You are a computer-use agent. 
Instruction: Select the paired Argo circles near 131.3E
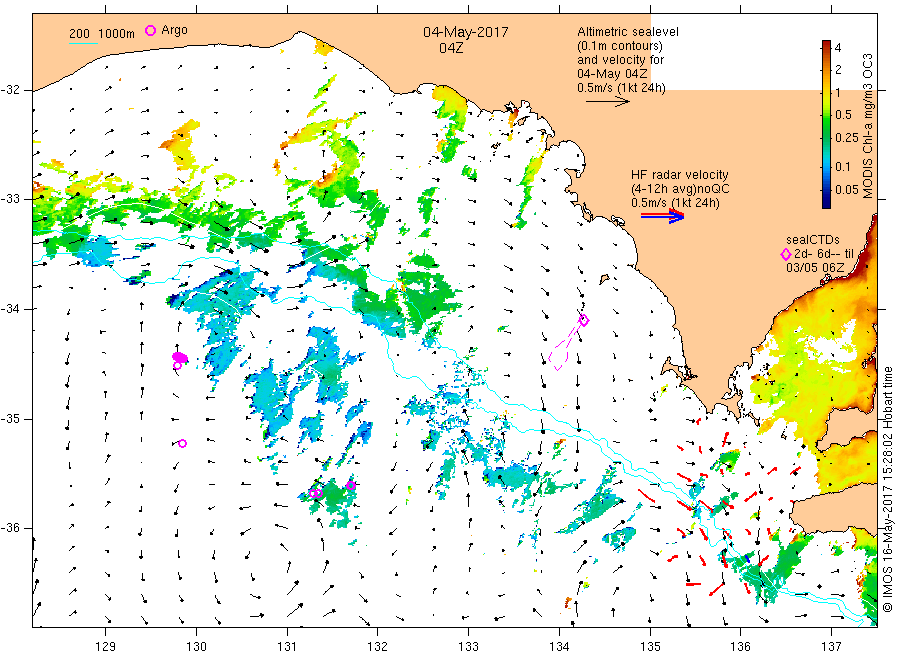[x=316, y=493]
